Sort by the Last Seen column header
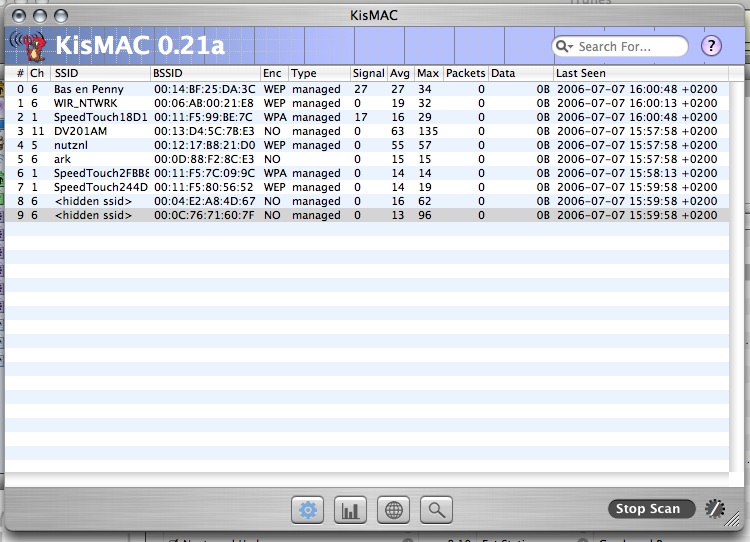Viewport: 750px width, 542px height. pos(641,73)
